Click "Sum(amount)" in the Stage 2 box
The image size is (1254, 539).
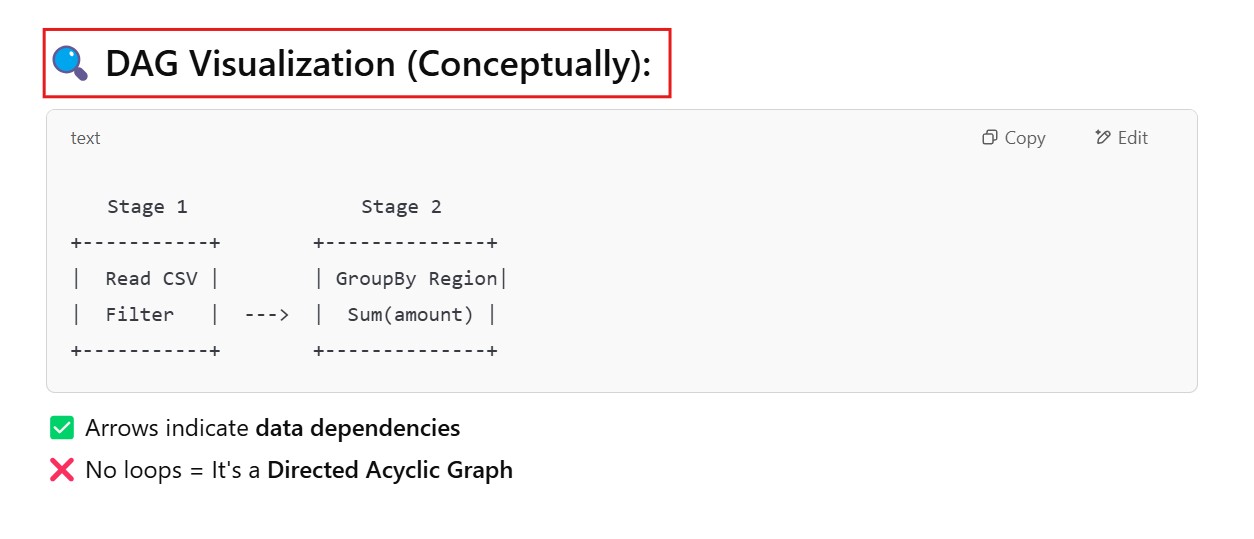(x=410, y=315)
